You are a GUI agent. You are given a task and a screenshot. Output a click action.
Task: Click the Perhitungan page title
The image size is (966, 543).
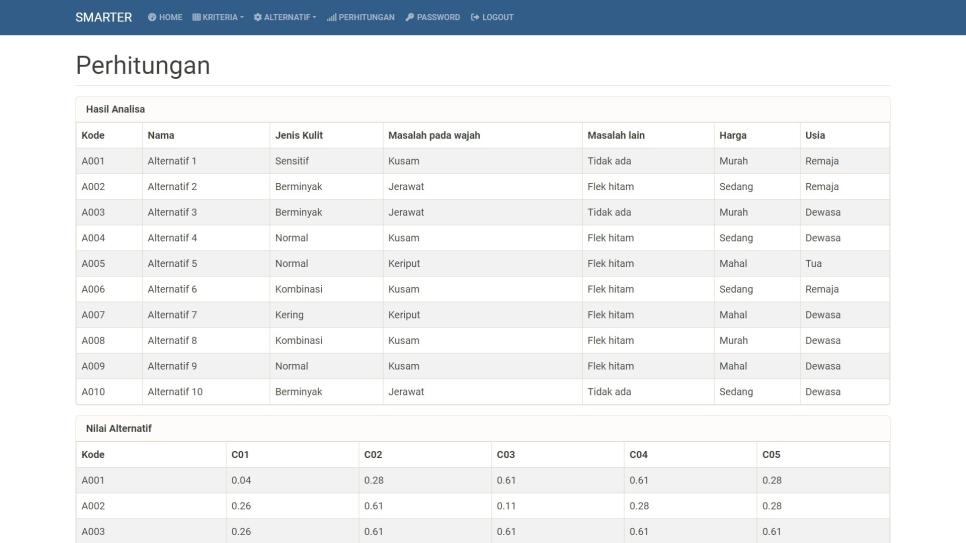(x=143, y=65)
